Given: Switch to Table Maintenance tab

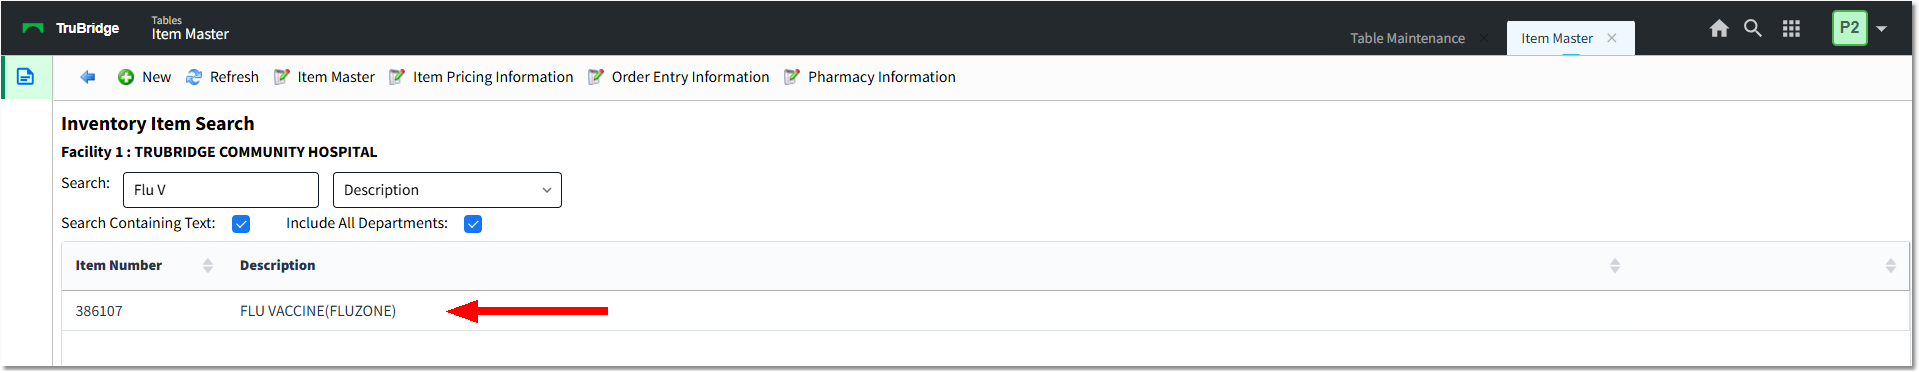Looking at the screenshot, I should click(x=1407, y=38).
